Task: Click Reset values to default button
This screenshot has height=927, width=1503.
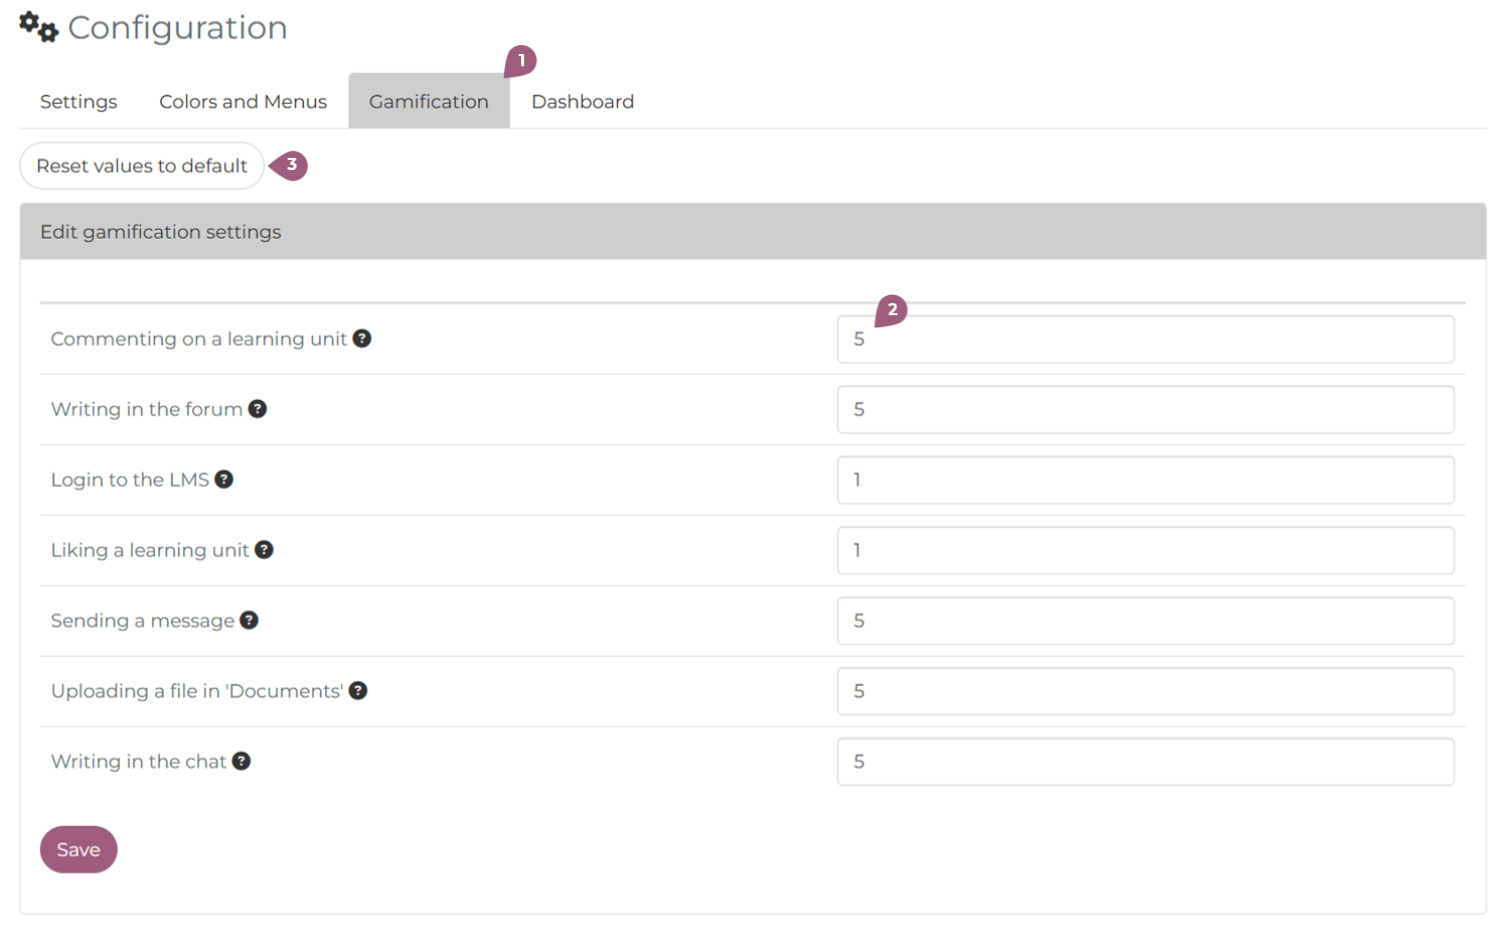Action: tap(142, 166)
